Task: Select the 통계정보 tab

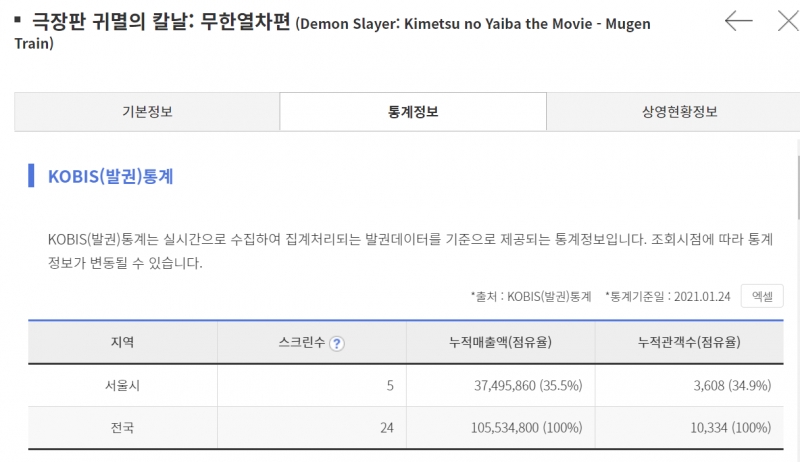Action: pyautogui.click(x=413, y=112)
